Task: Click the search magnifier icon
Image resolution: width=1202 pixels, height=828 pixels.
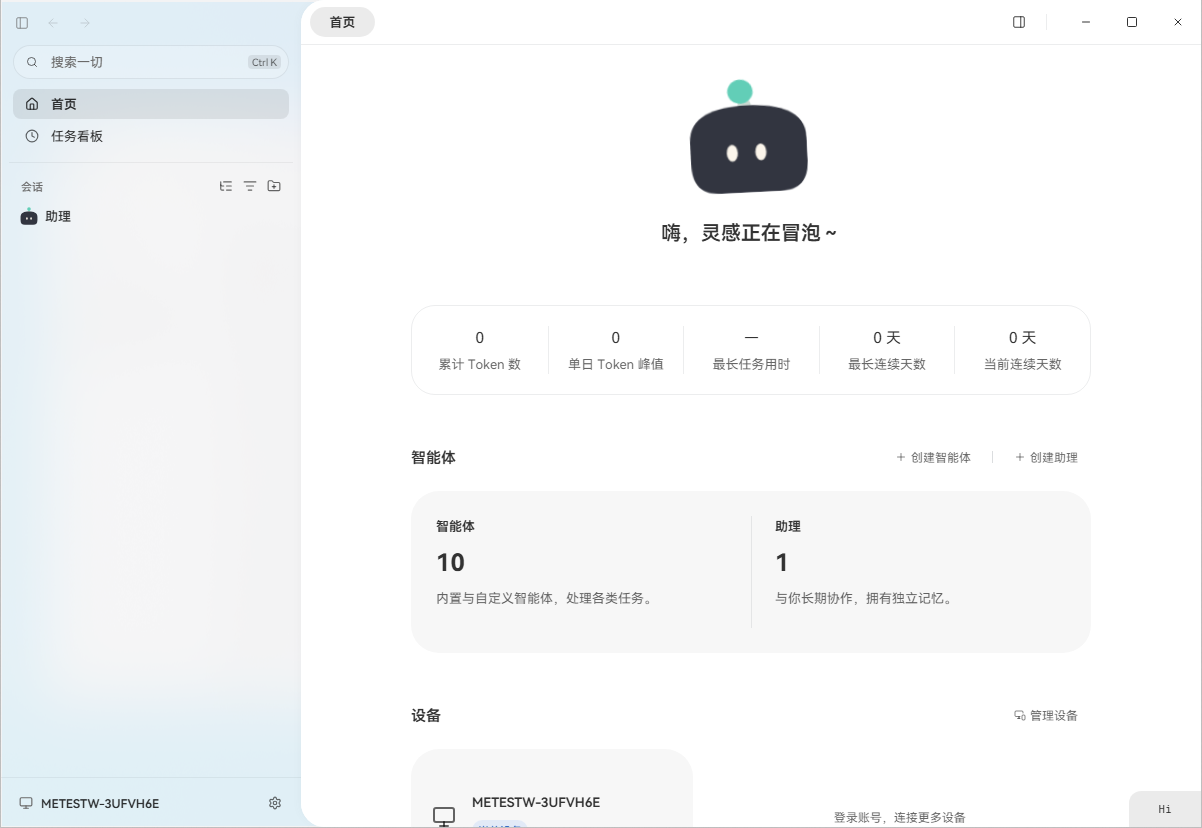Action: 32,62
